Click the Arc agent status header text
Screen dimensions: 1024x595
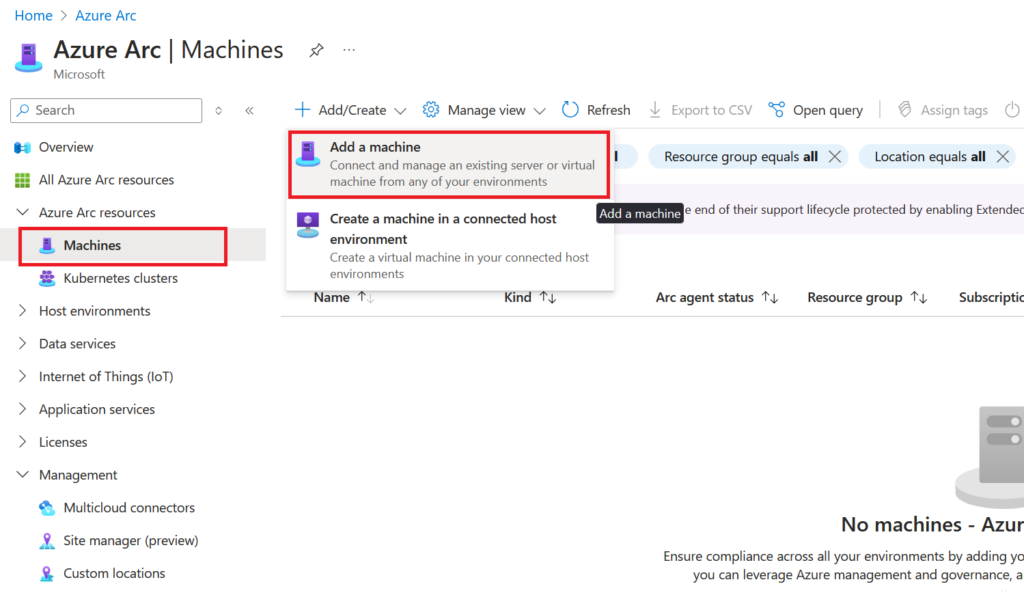pyautogui.click(x=705, y=298)
